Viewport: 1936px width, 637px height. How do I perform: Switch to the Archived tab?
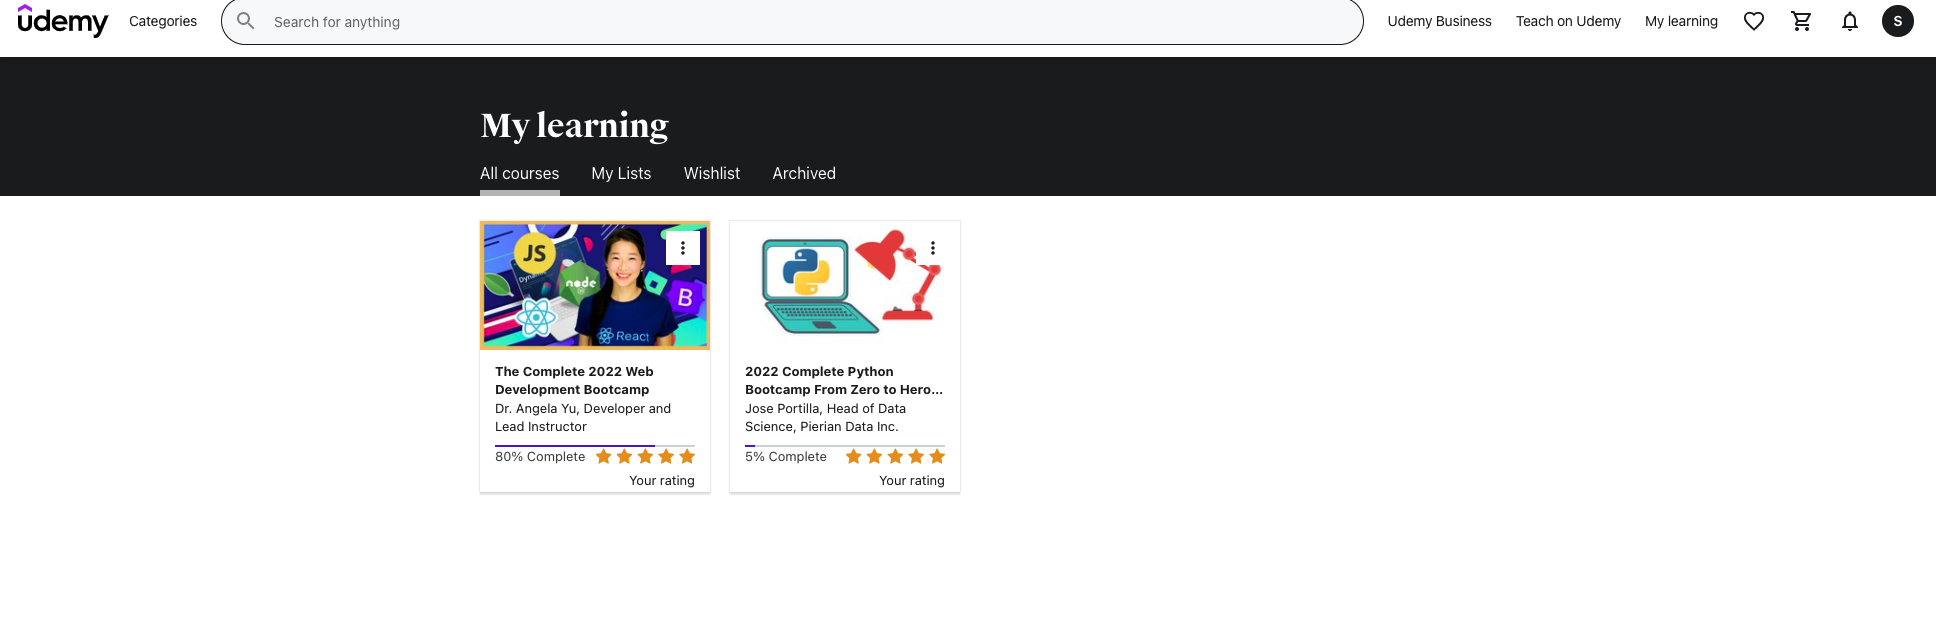[804, 174]
